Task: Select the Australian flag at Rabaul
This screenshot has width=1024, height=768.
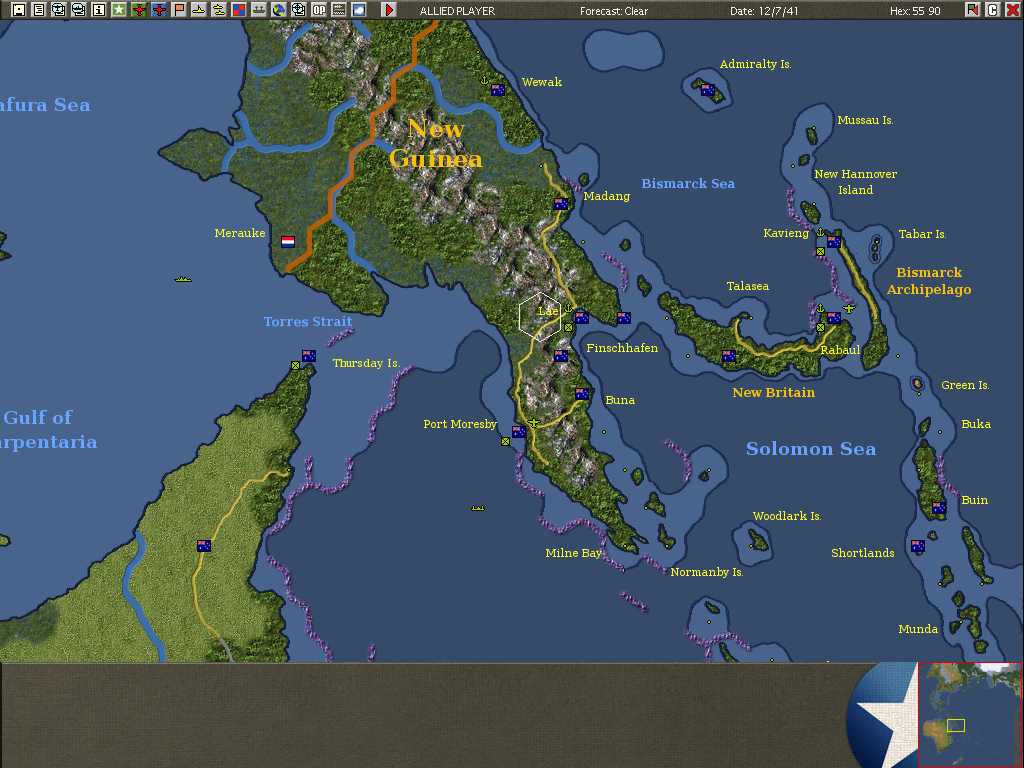Action: tap(834, 318)
